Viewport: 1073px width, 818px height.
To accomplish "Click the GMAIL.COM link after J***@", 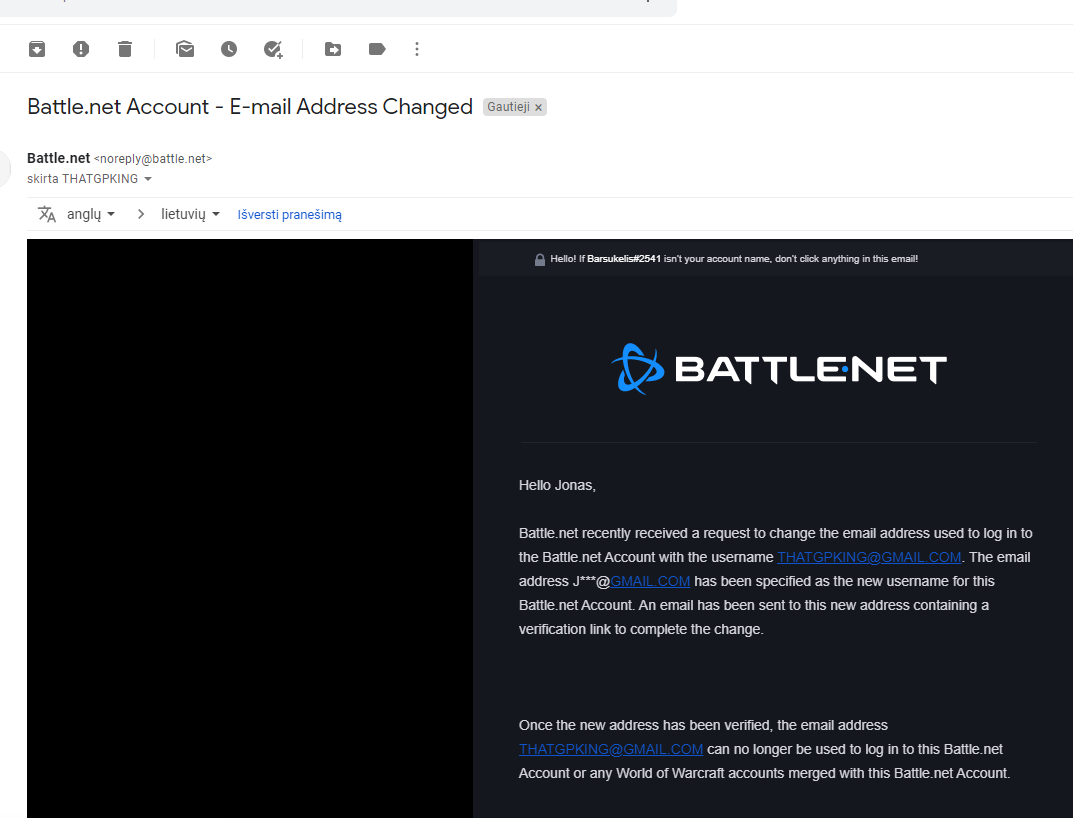I will click(650, 581).
